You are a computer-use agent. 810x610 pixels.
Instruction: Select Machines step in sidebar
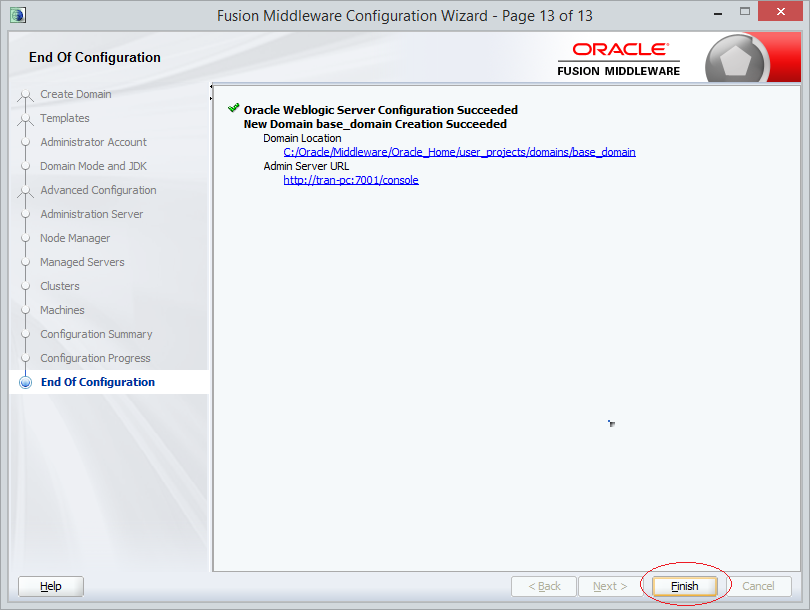click(62, 310)
